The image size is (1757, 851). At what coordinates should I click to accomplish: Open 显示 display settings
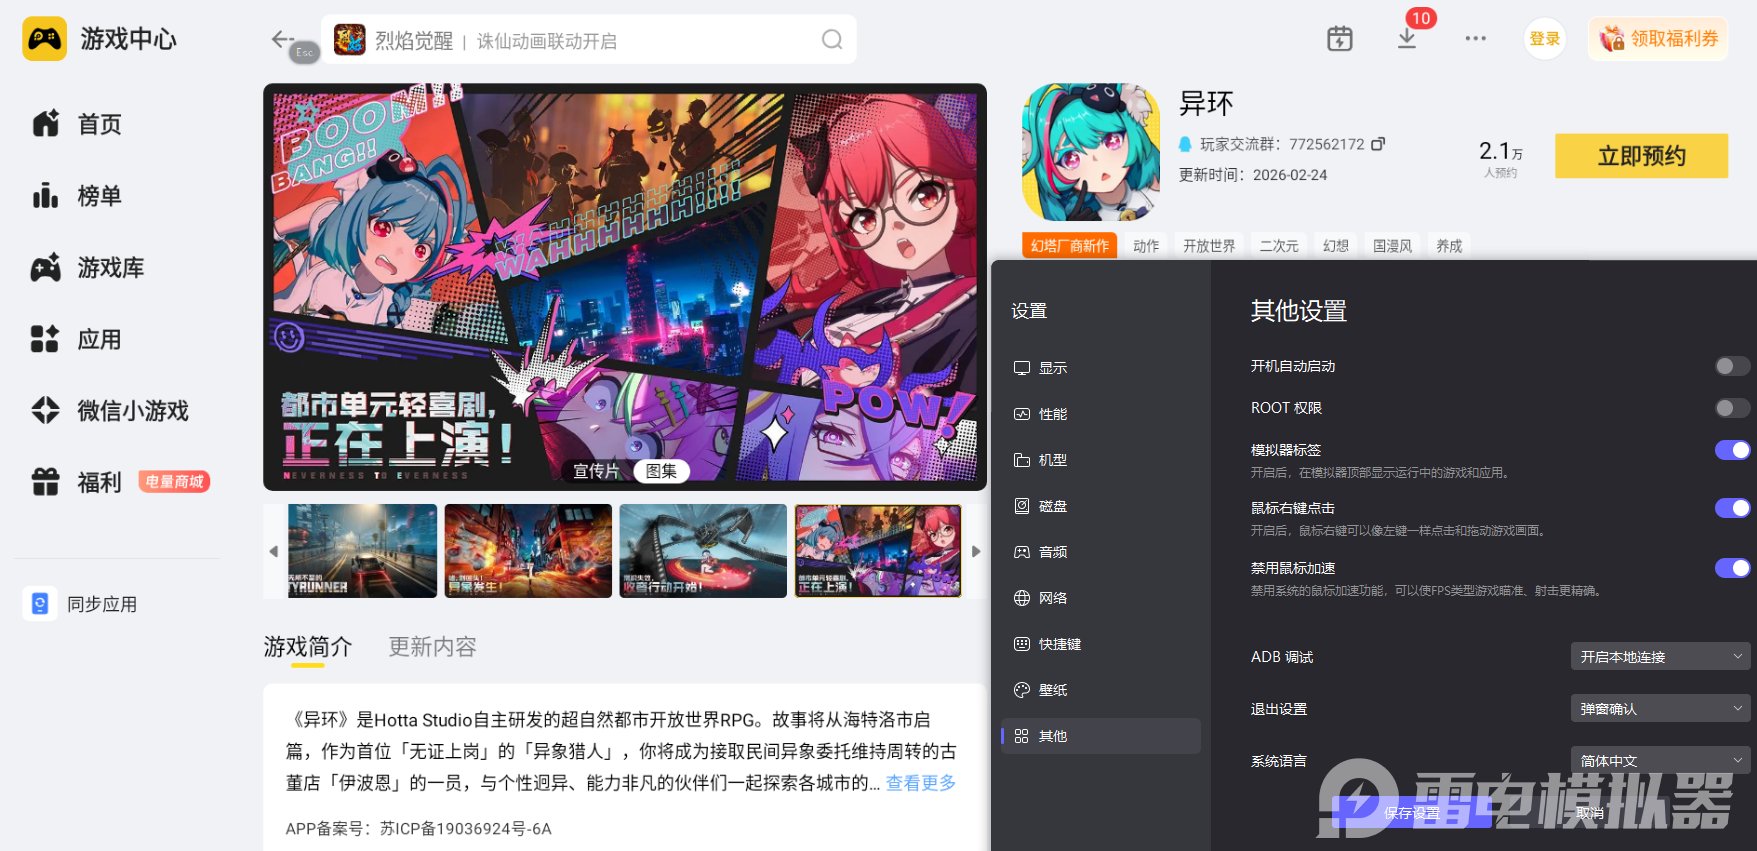point(1101,368)
